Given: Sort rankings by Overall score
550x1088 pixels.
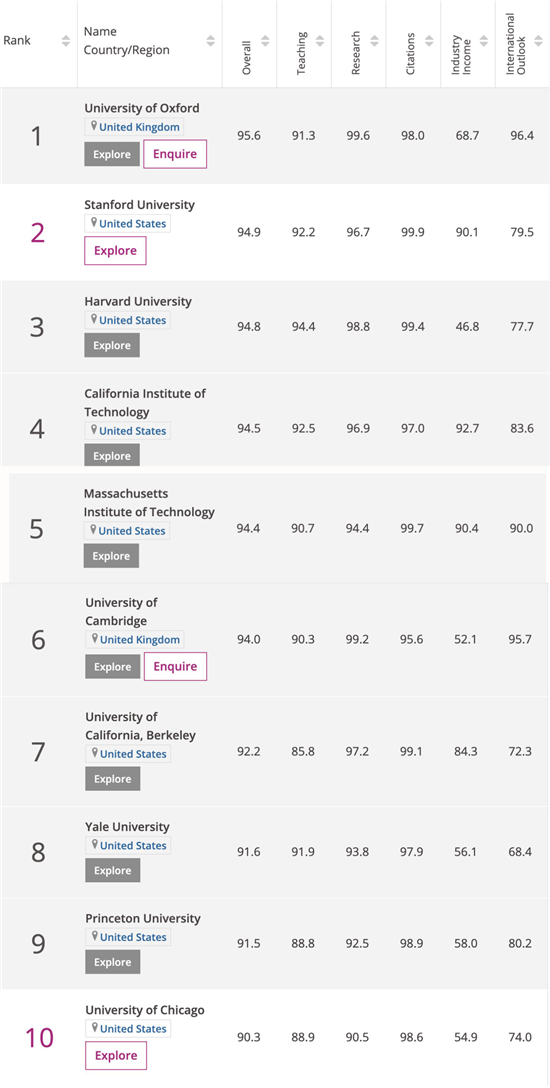Looking at the screenshot, I should (264, 41).
